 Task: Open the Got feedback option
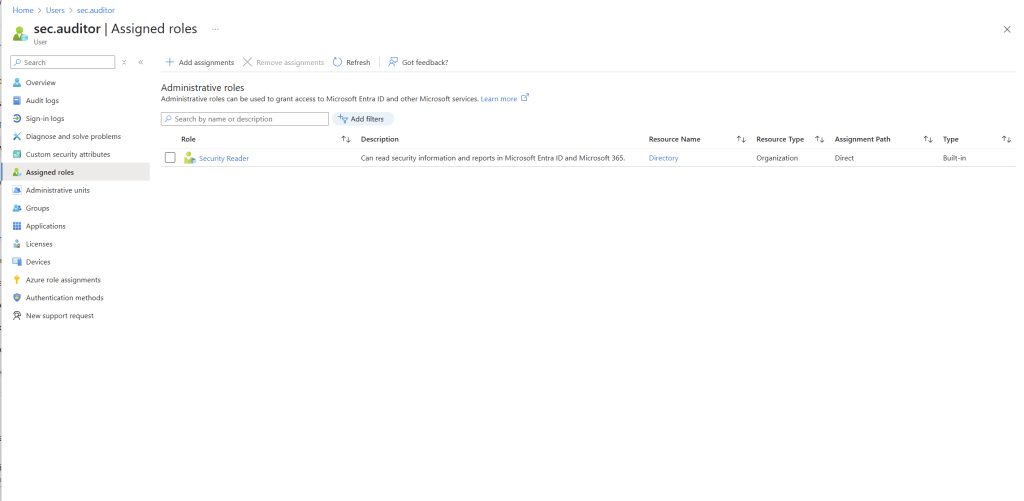click(418, 62)
